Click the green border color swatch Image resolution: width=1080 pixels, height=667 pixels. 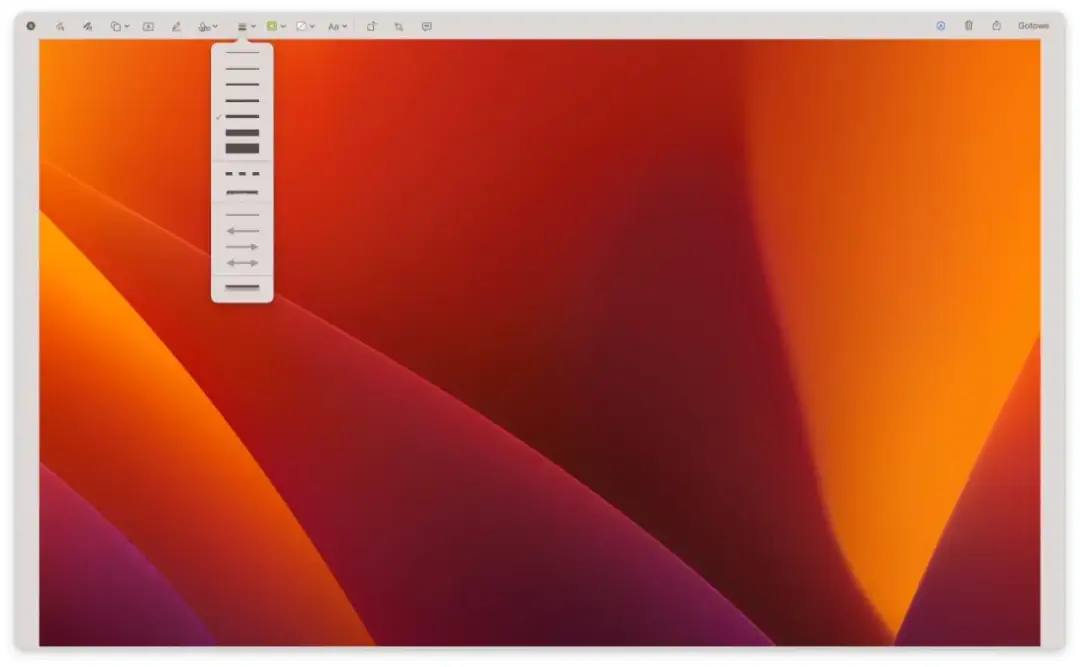[272, 25]
